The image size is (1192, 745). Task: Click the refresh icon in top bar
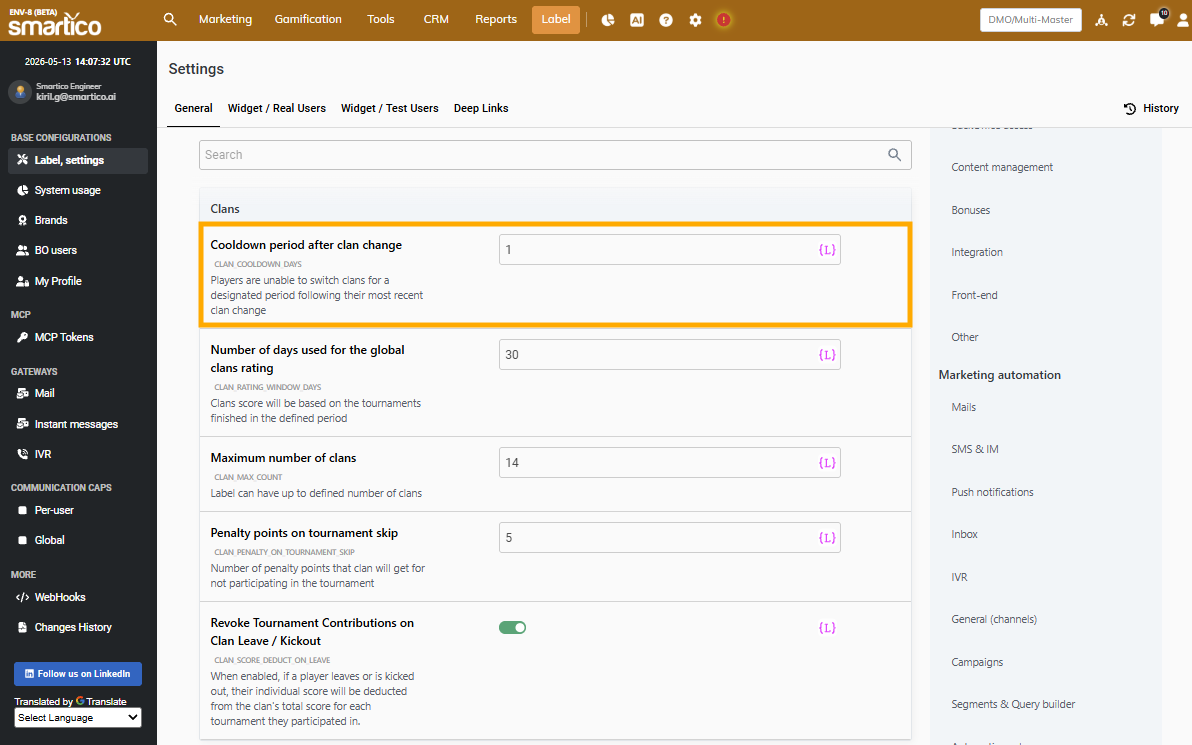[1129, 21]
